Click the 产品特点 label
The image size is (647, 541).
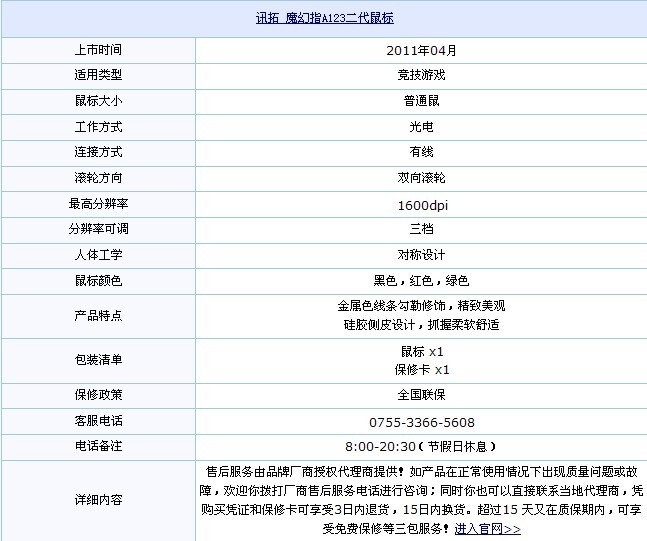pyautogui.click(x=98, y=316)
